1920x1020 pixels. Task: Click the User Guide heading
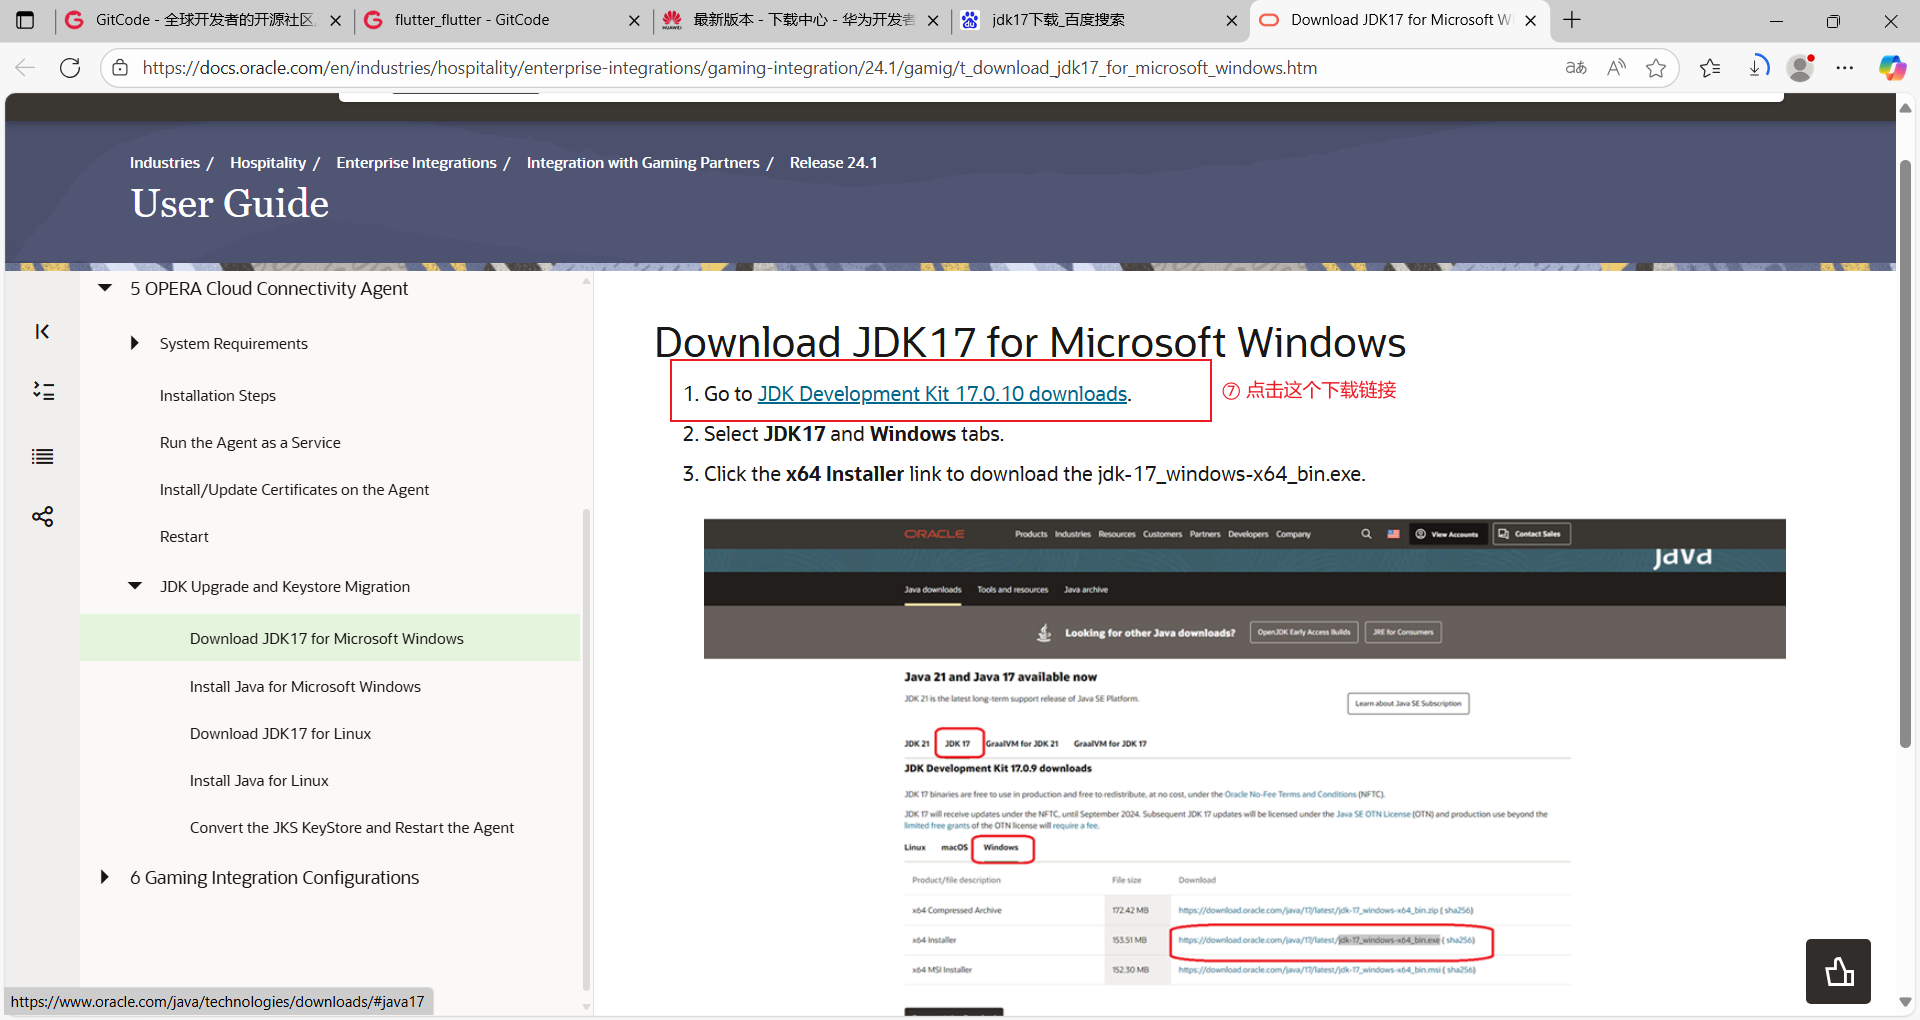pyautogui.click(x=230, y=204)
